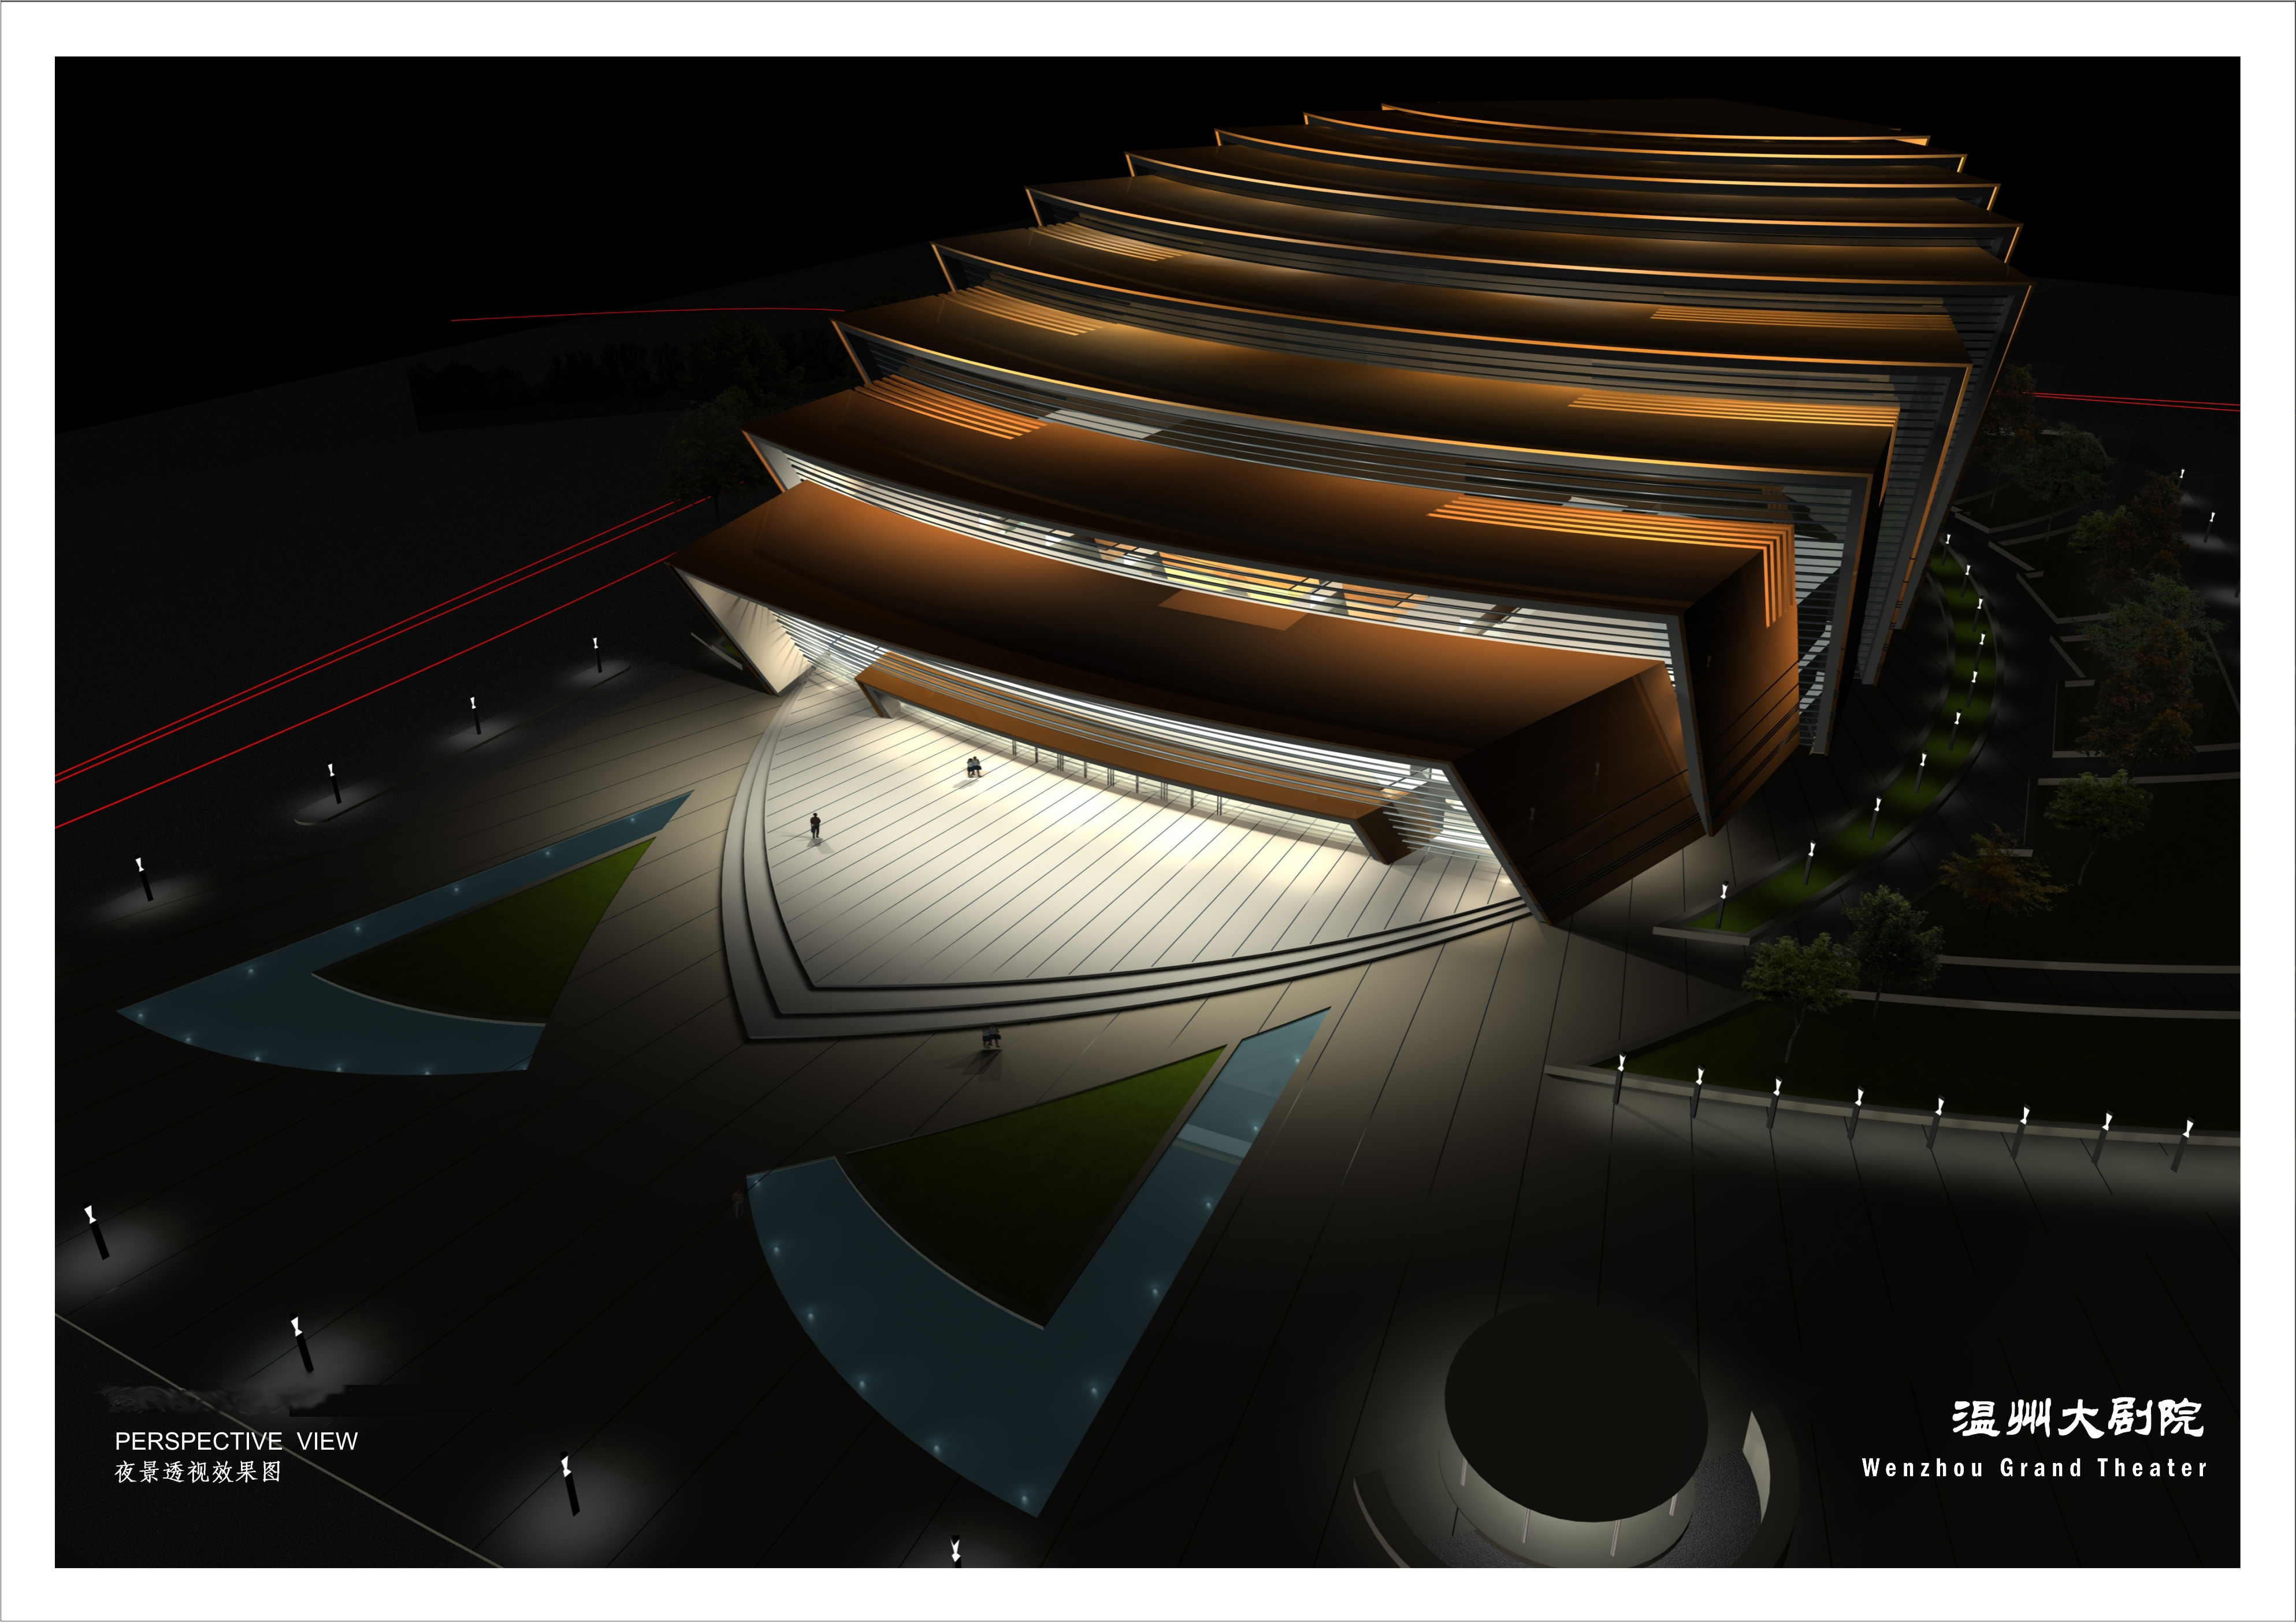Screen dimensions: 2296x1623
Task: Click the "Wenzhou Grand Theater" English title
Action: coord(2034,1468)
